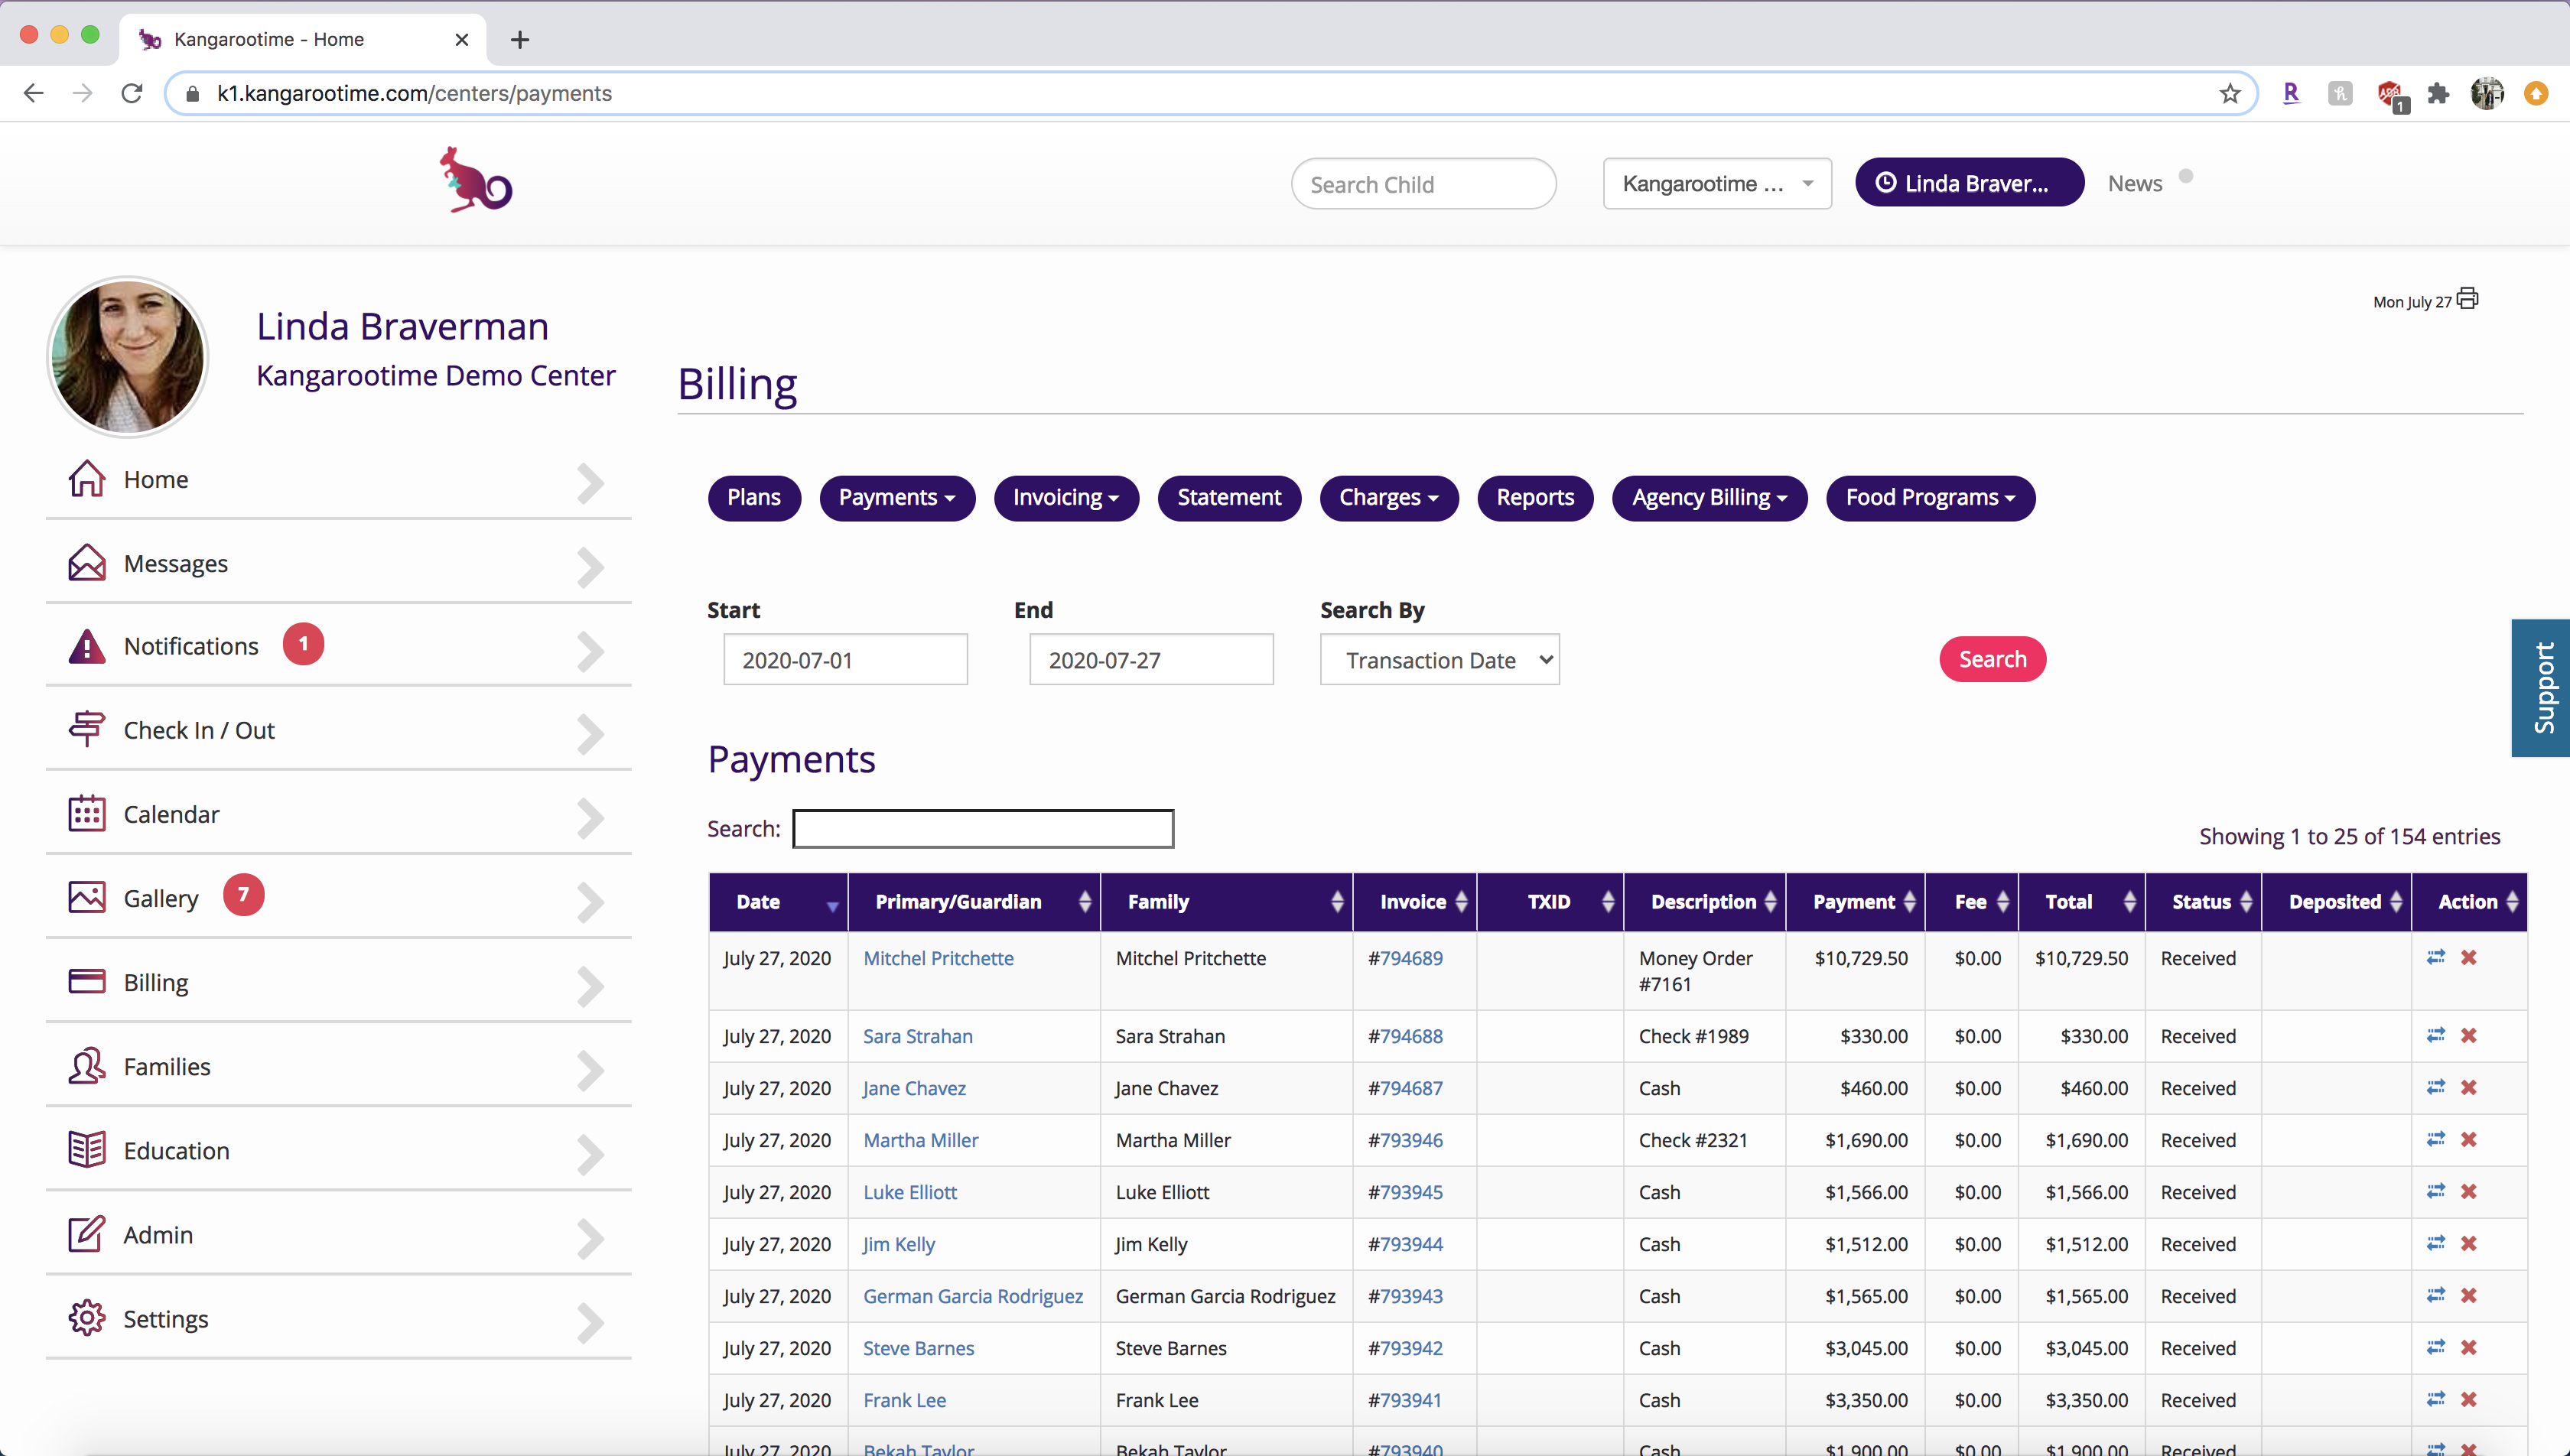Click the Check In / Out signpost icon
2570x1456 pixels.
point(87,729)
